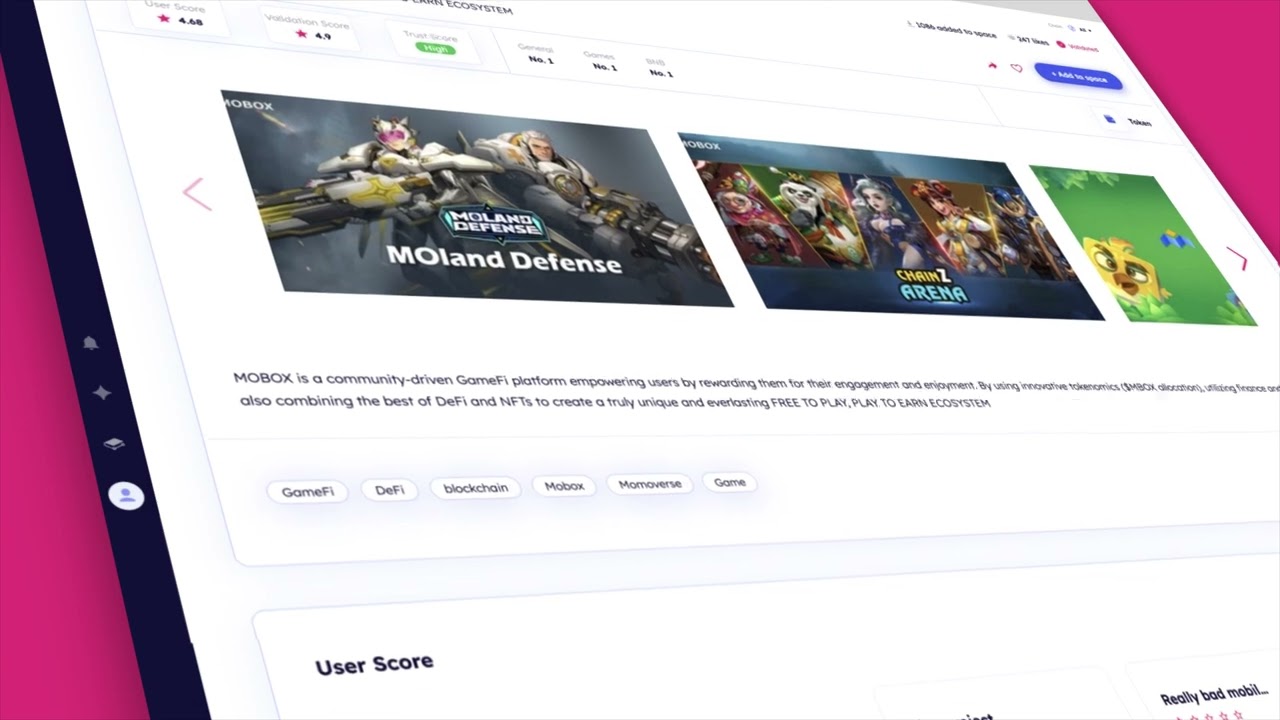Select the DeFi tag
Viewport: 1280px width, 720px height.
tap(390, 490)
